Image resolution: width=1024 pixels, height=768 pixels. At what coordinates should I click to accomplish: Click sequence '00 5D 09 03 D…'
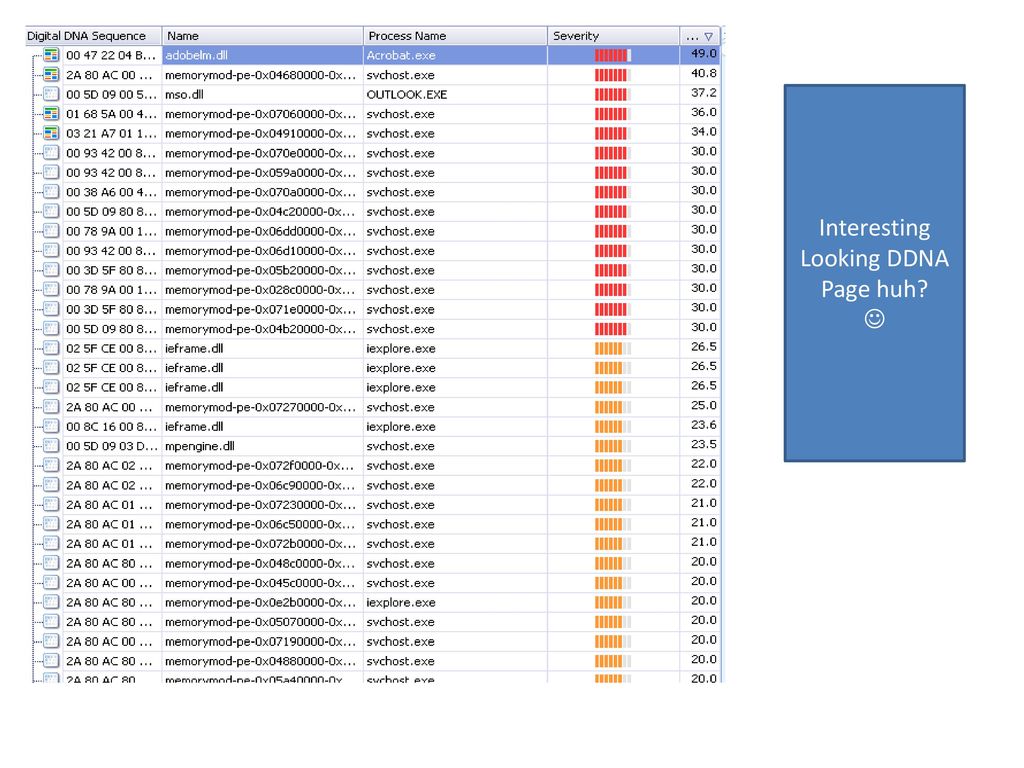click(111, 446)
